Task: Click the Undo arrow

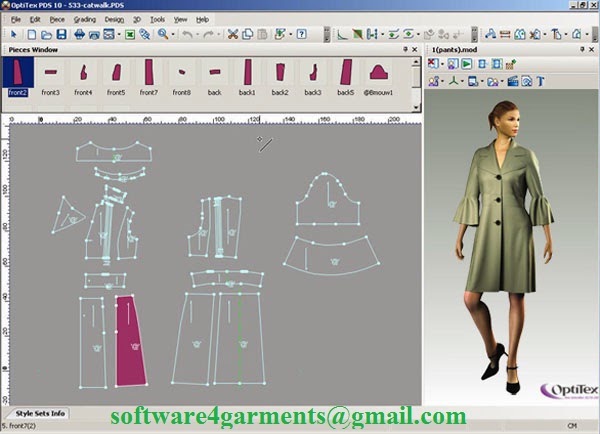Action: [188, 35]
